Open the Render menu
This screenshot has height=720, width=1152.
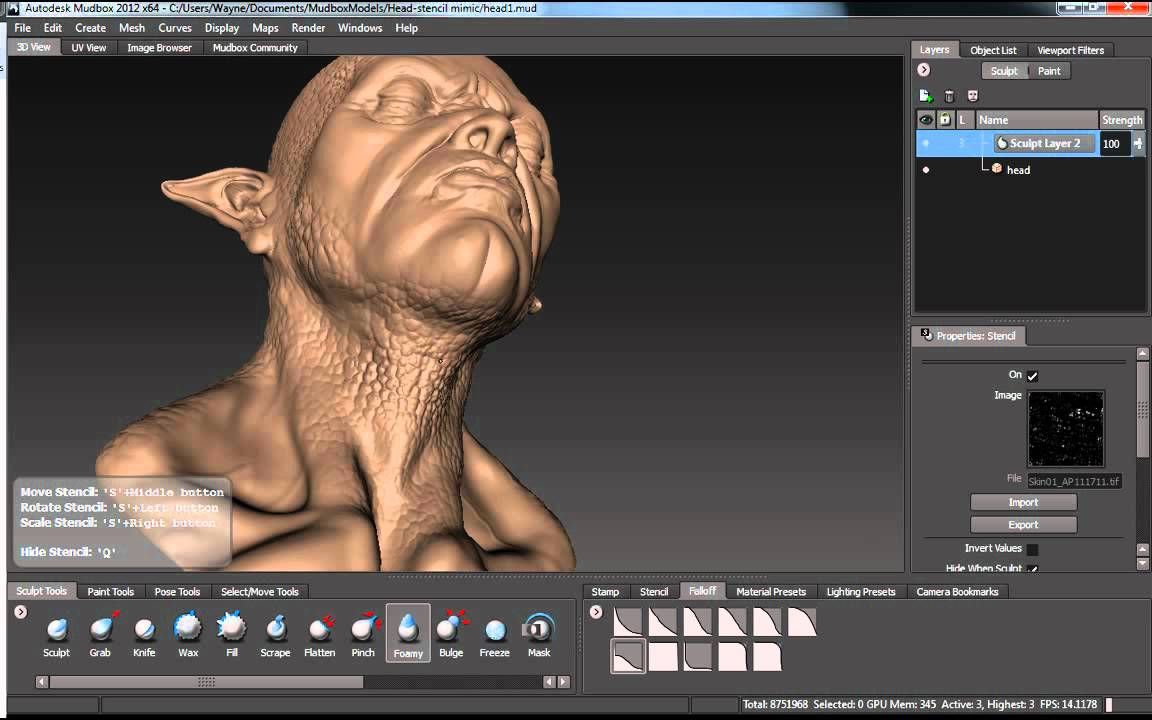pyautogui.click(x=308, y=28)
